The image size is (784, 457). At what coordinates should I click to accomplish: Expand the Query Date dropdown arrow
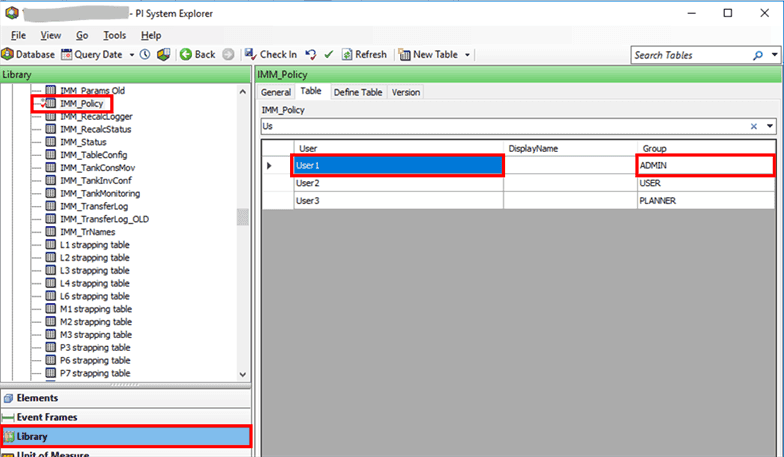132,55
